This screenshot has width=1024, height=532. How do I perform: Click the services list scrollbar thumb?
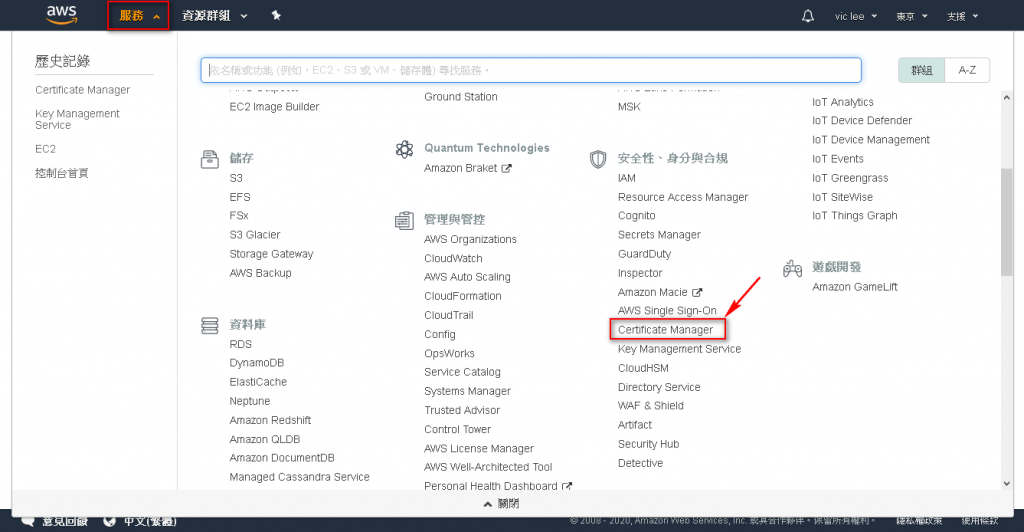[x=1006, y=222]
